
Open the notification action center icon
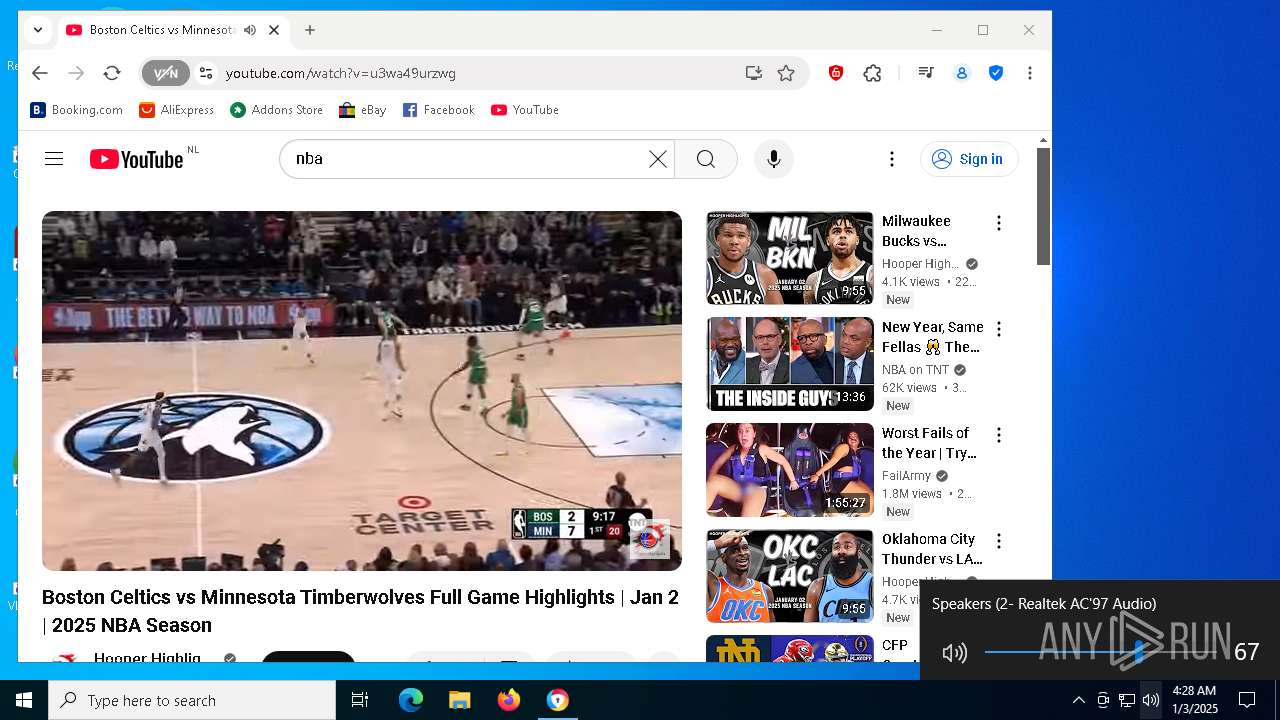pyautogui.click(x=1247, y=700)
